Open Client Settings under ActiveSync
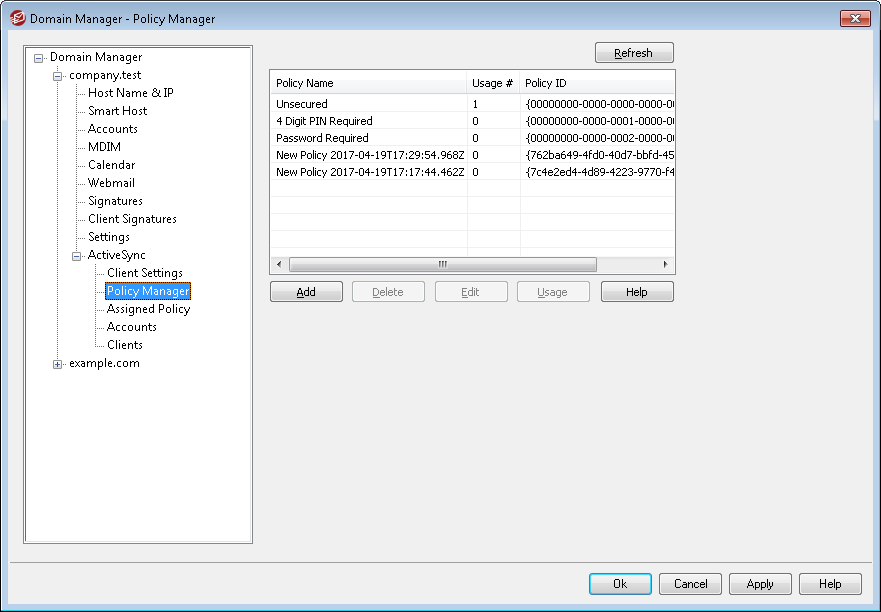 (x=144, y=273)
